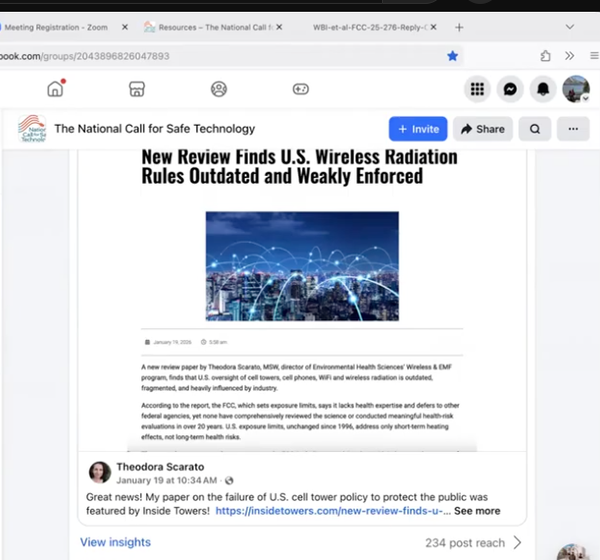This screenshot has width=600, height=560.
Task: Open the Marketplace storefront icon
Action: point(137,89)
